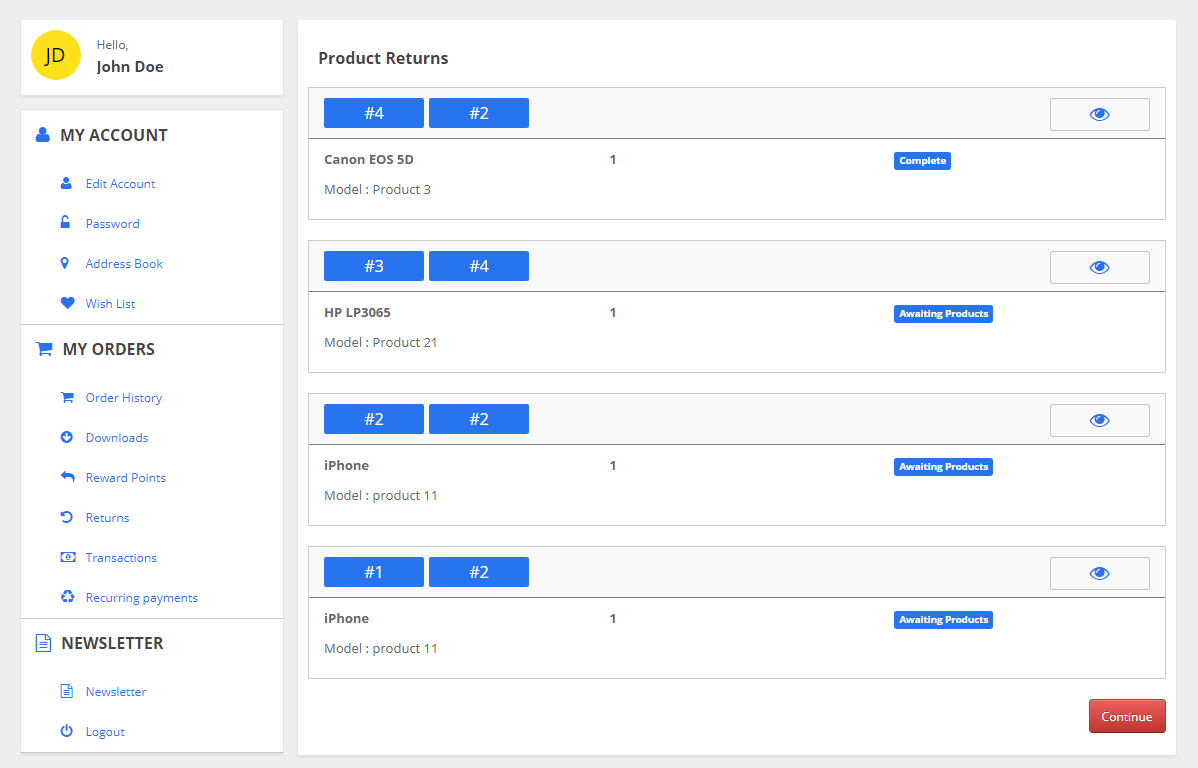Click the person icon beside My Account heading

pyautogui.click(x=43, y=135)
